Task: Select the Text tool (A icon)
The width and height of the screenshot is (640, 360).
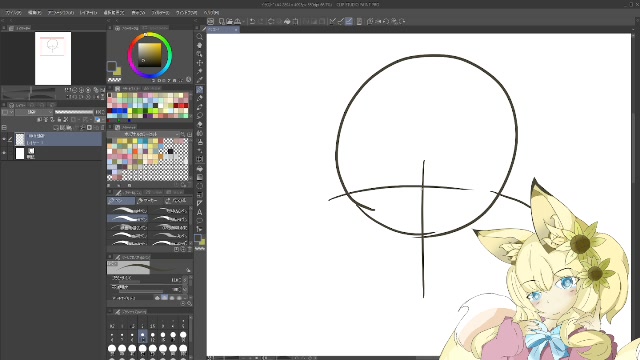Action: pyautogui.click(x=200, y=212)
